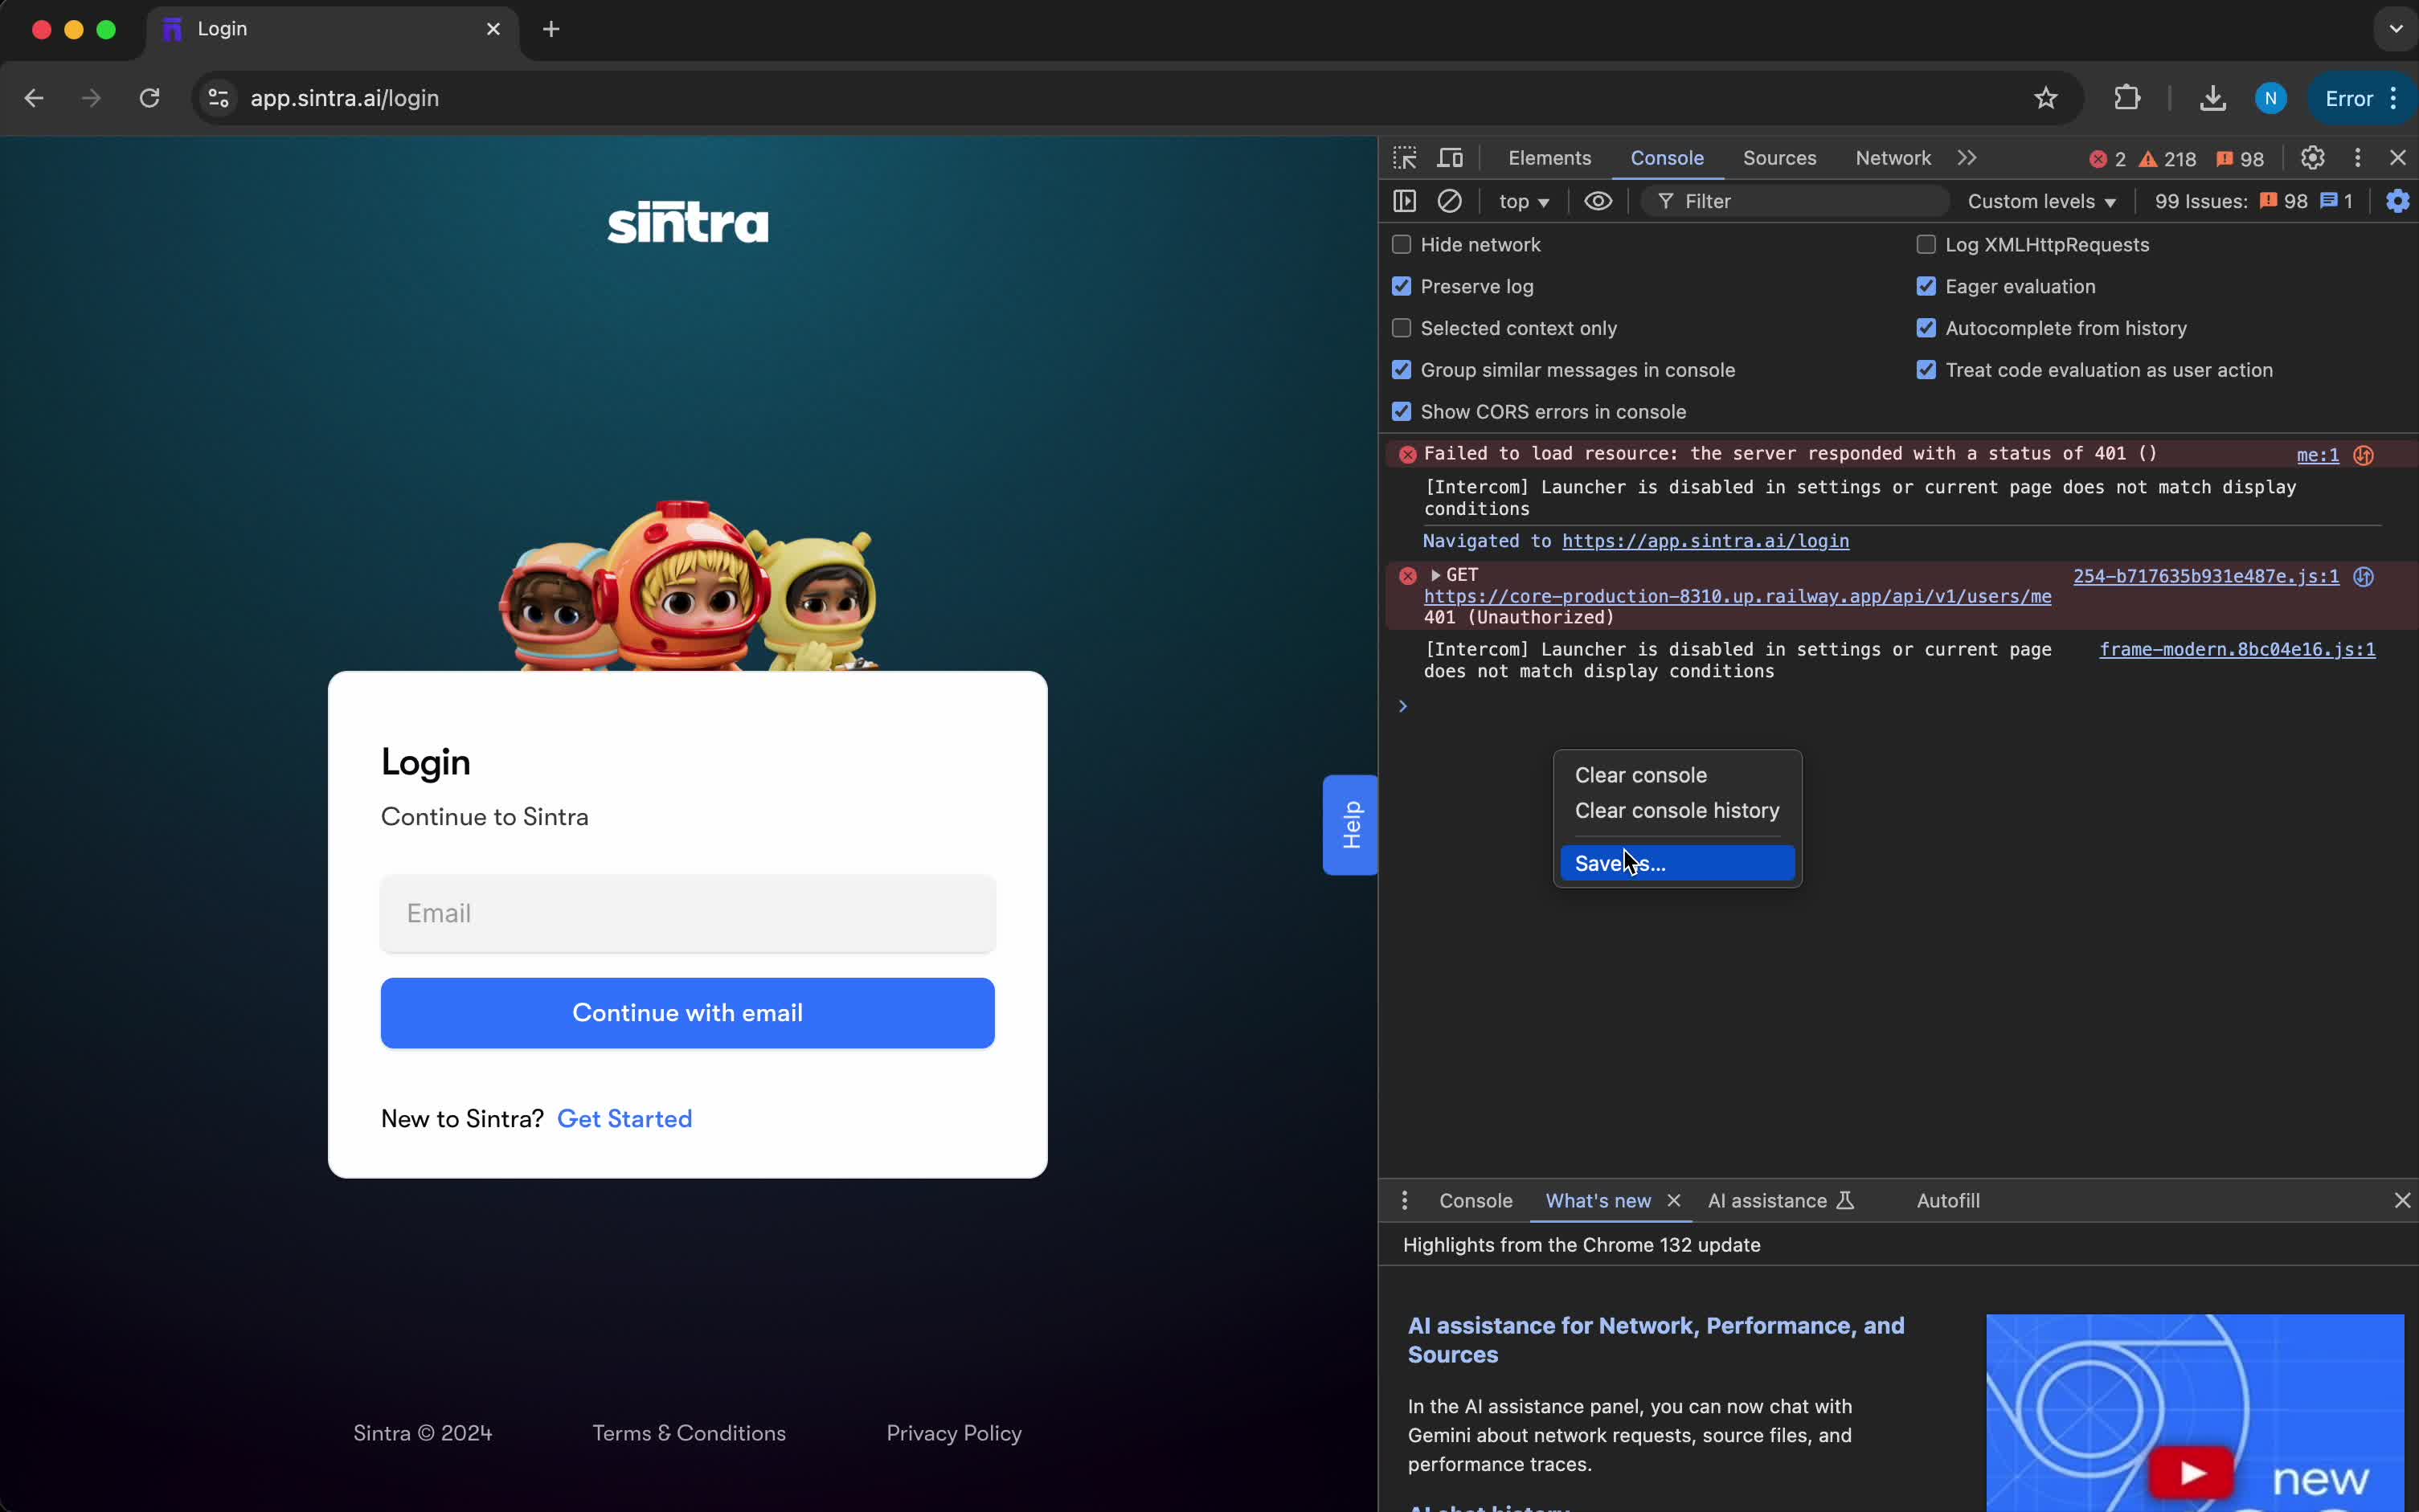The height and width of the screenshot is (1512, 2419).
Task: Choose Clear console history from menu
Action: tap(1677, 811)
